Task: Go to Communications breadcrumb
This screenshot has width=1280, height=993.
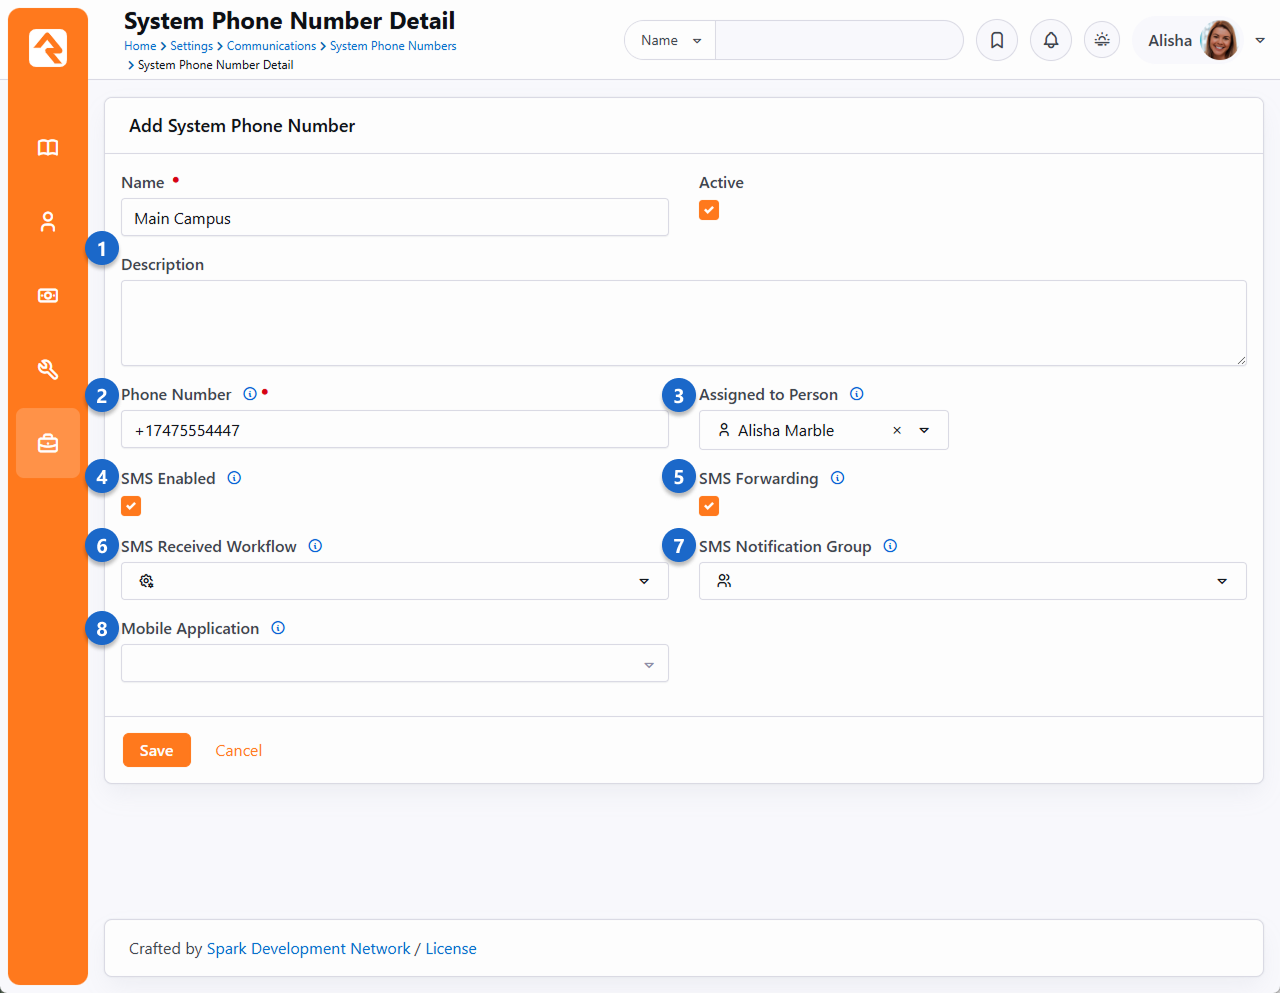Action: [x=271, y=46]
